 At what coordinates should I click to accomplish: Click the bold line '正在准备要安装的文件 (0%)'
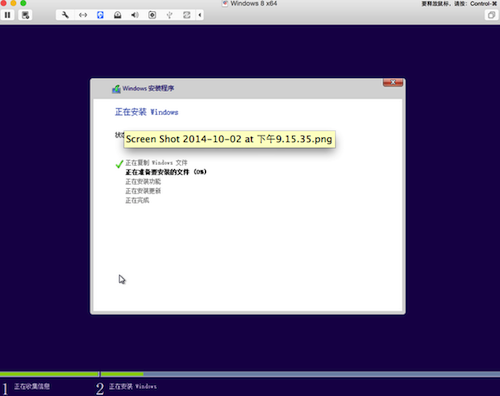pyautogui.click(x=166, y=172)
